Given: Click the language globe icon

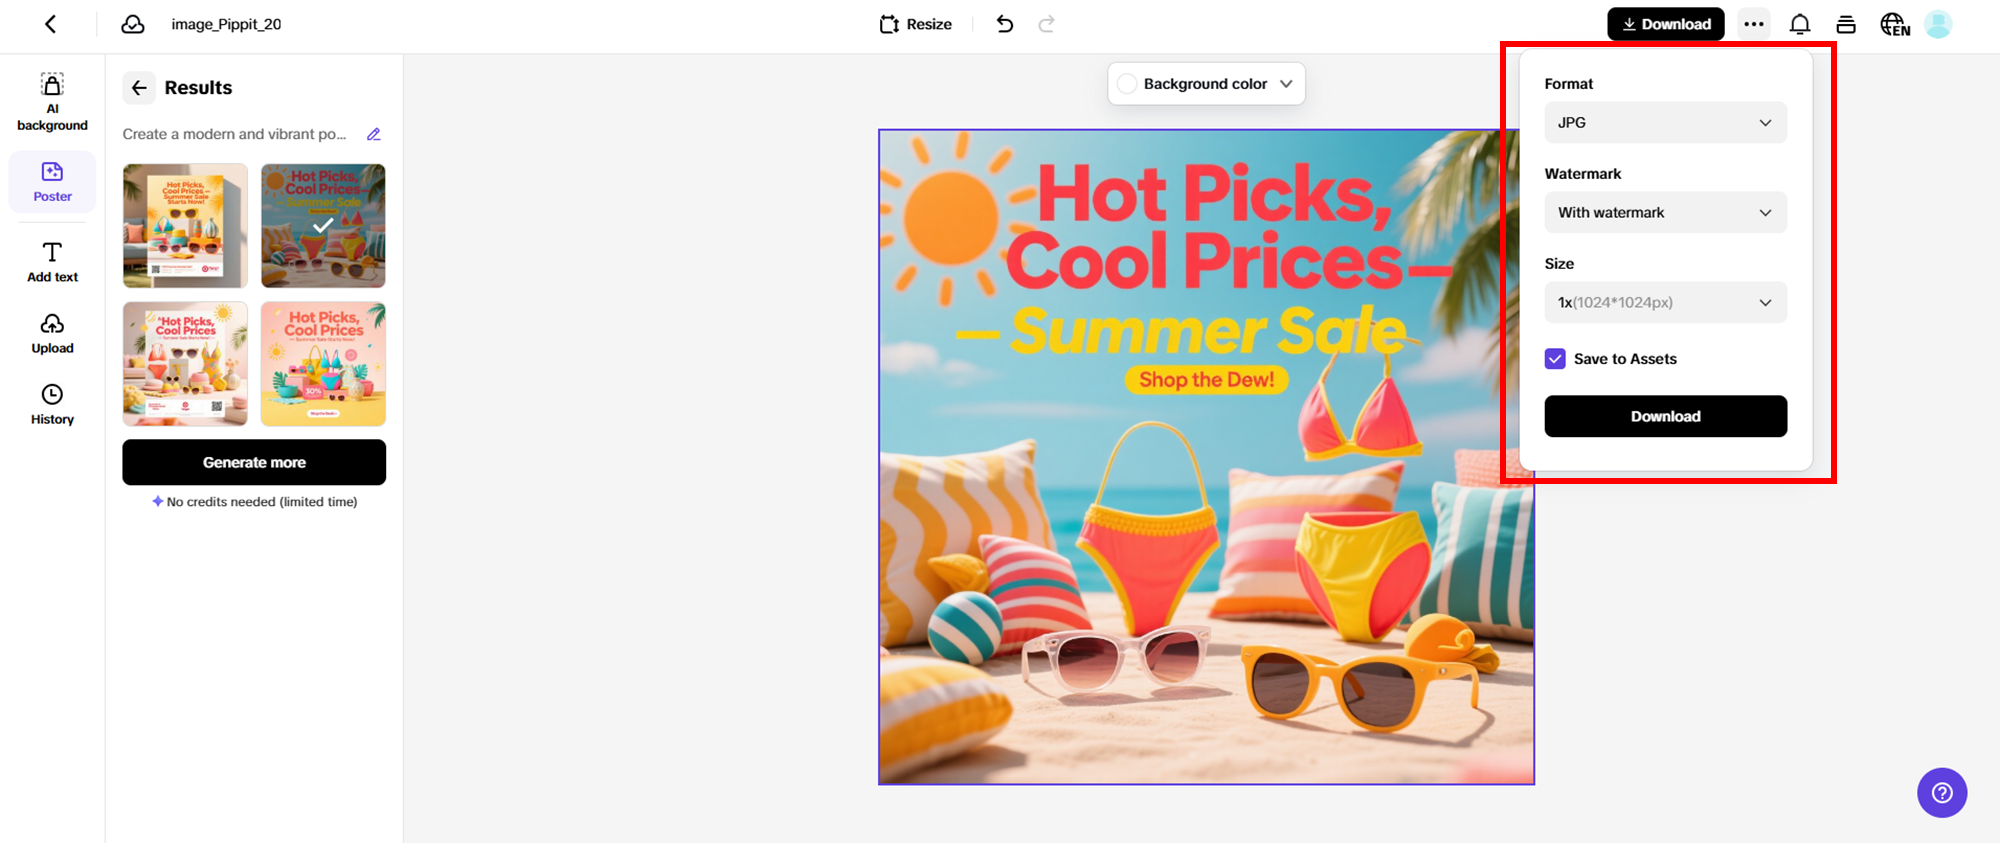Looking at the screenshot, I should click(1894, 24).
